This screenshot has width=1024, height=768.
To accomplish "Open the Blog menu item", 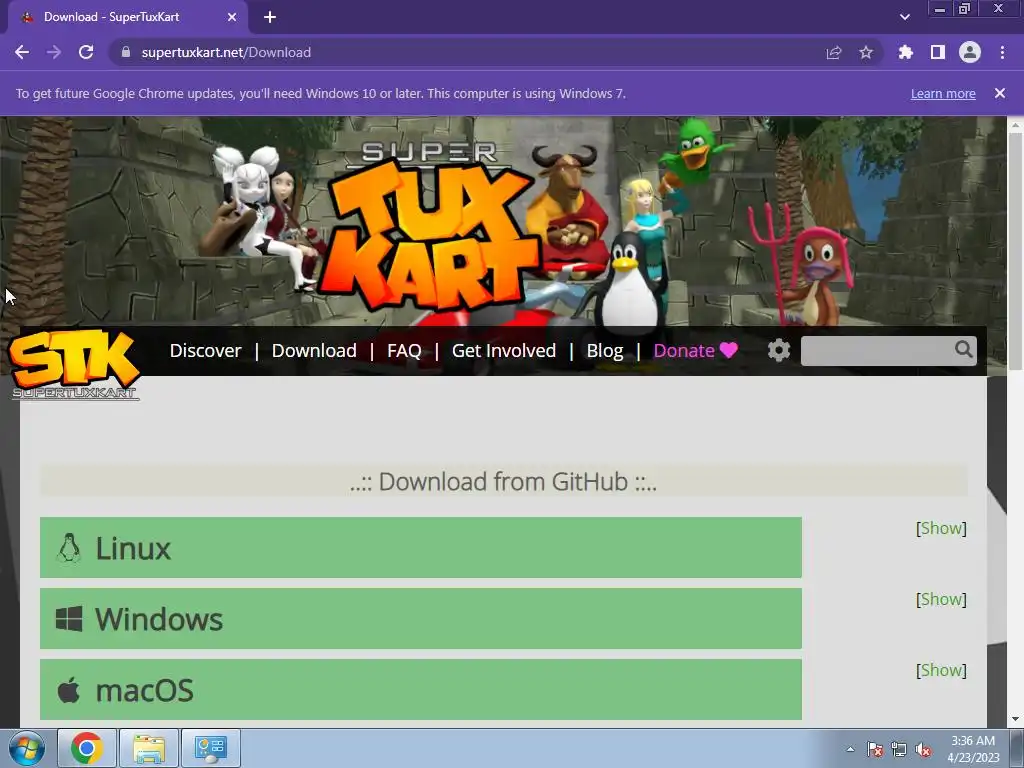I will [605, 351].
